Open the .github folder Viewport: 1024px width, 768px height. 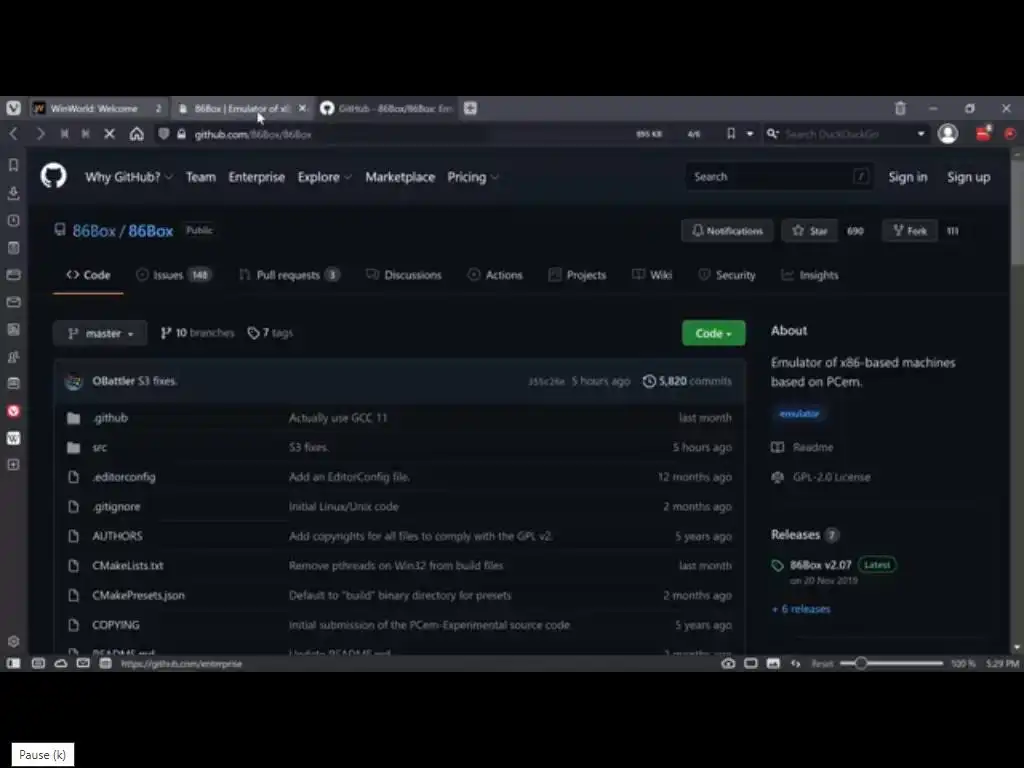(110, 418)
